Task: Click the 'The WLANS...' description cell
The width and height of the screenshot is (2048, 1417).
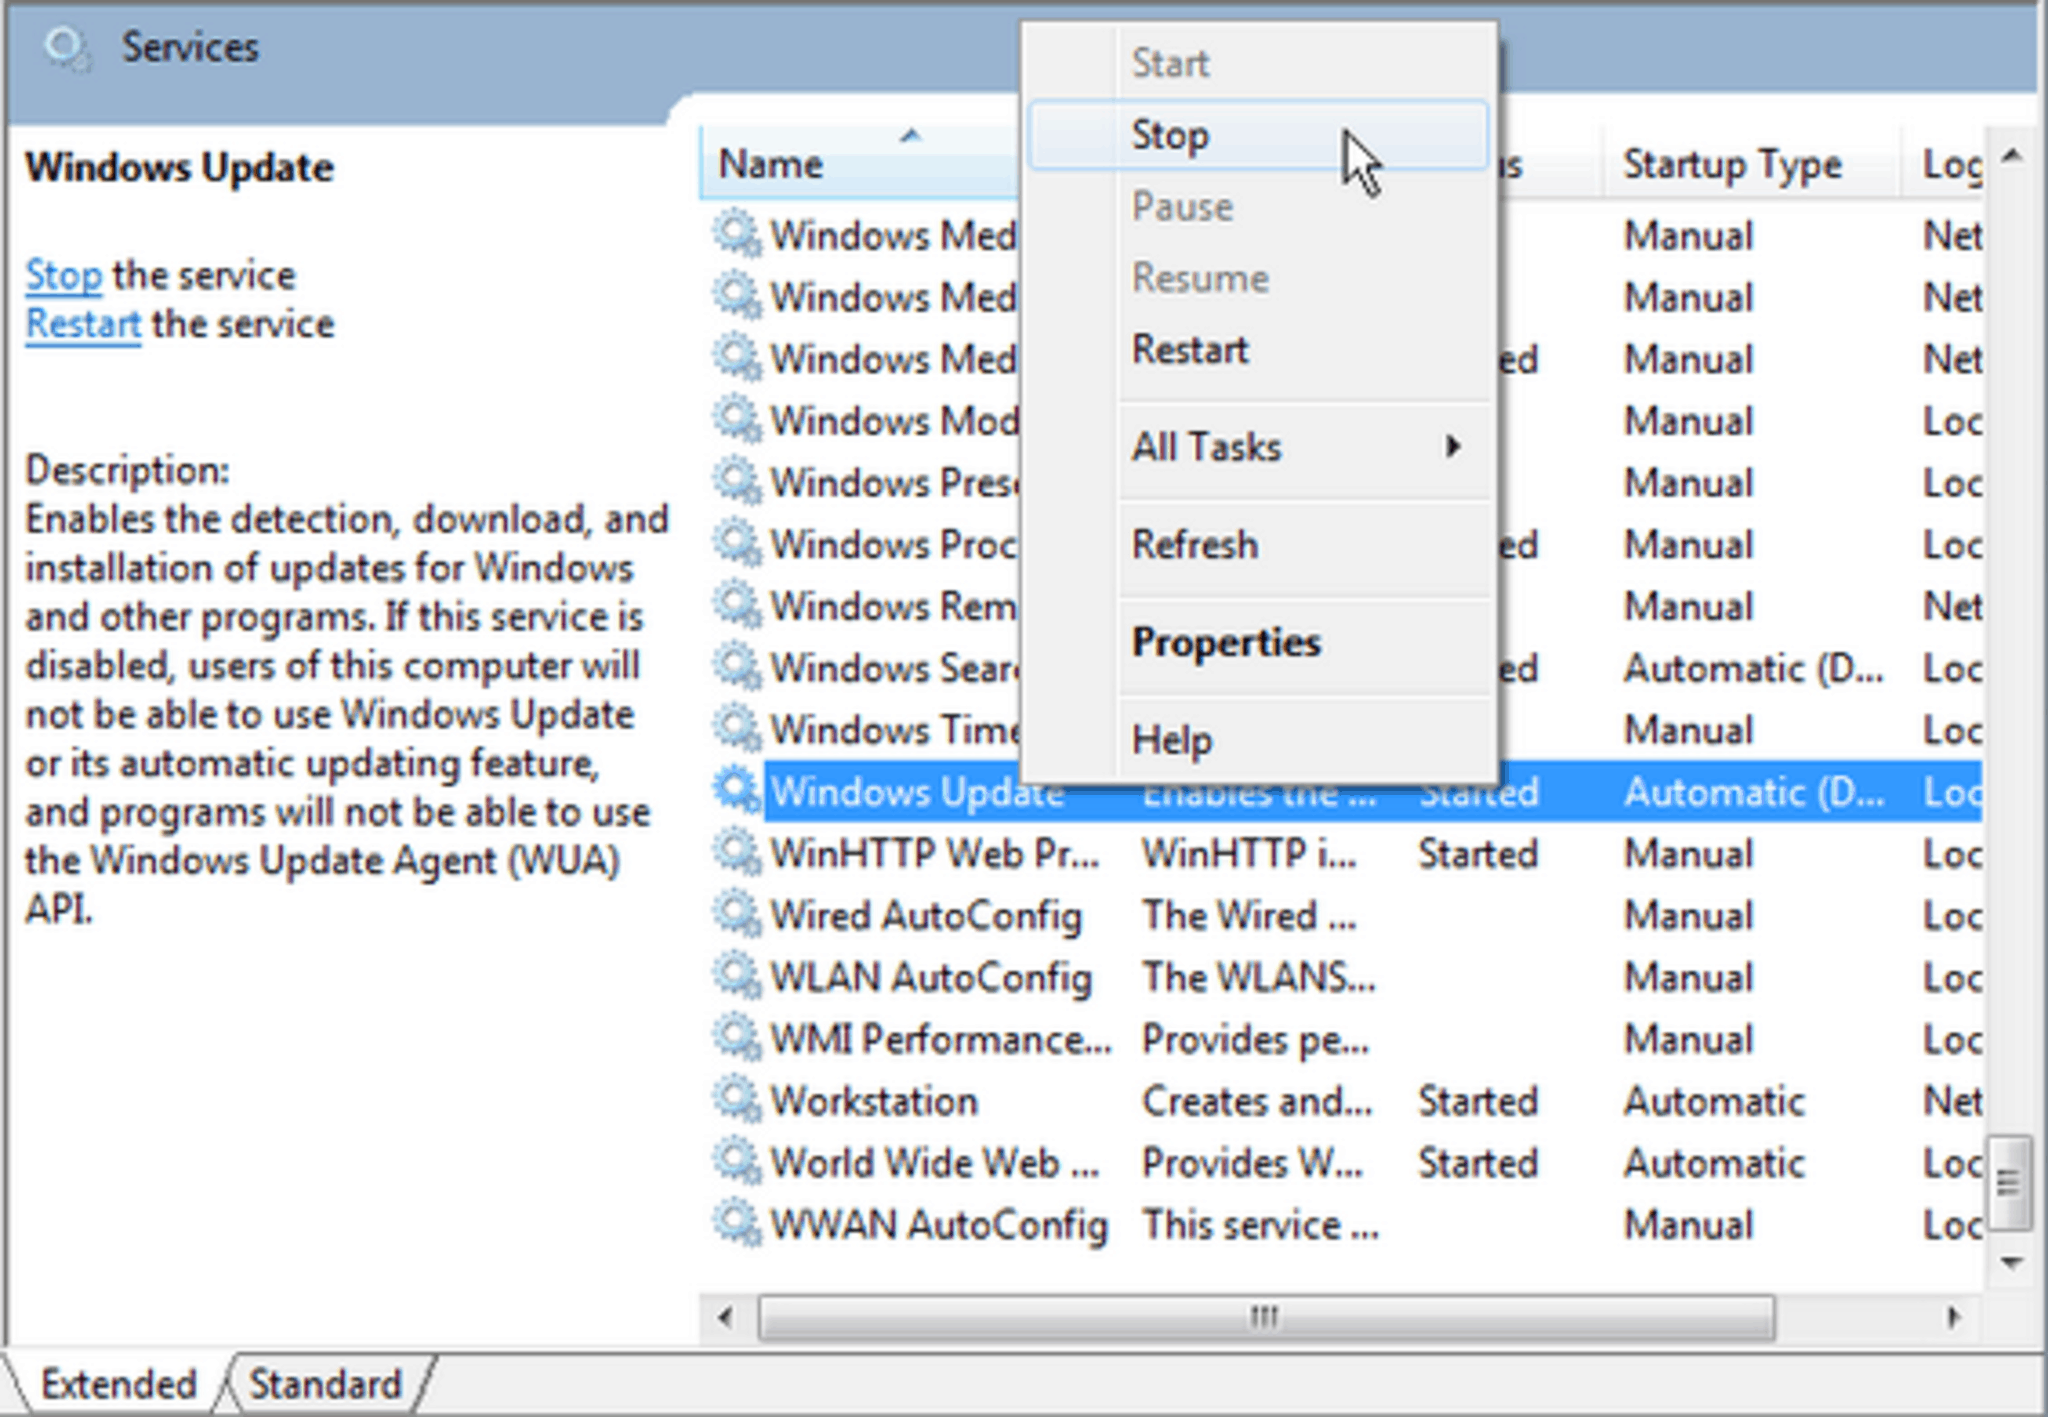Action: [1258, 977]
